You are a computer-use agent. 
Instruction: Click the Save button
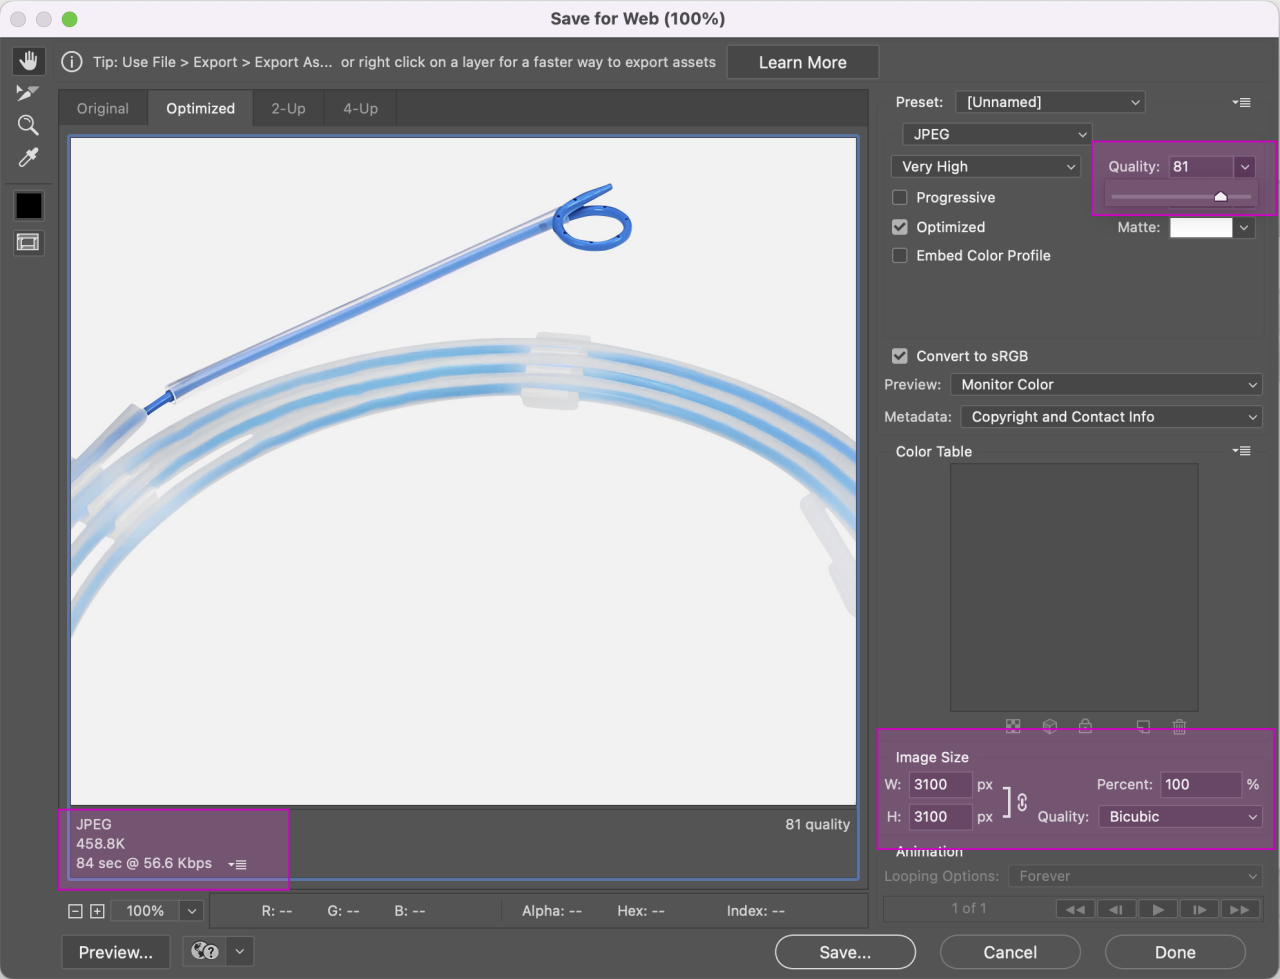[844, 951]
